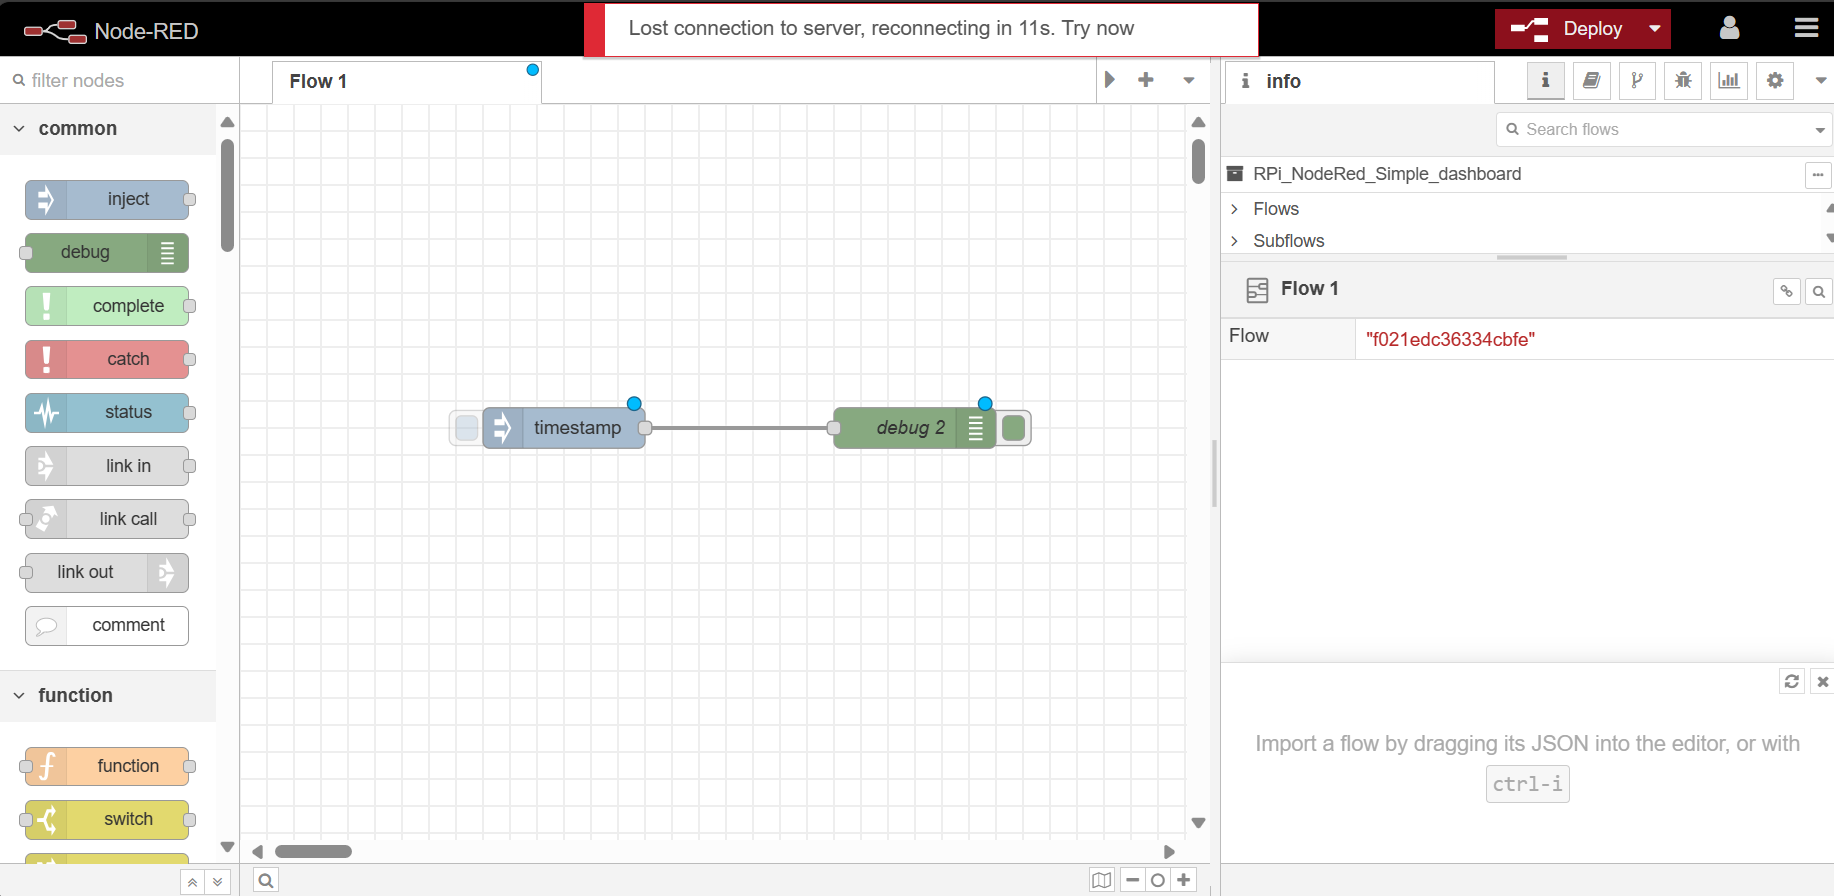Screen dimensions: 1834x896
Task: Select the debug 2 node on canvas
Action: point(915,428)
